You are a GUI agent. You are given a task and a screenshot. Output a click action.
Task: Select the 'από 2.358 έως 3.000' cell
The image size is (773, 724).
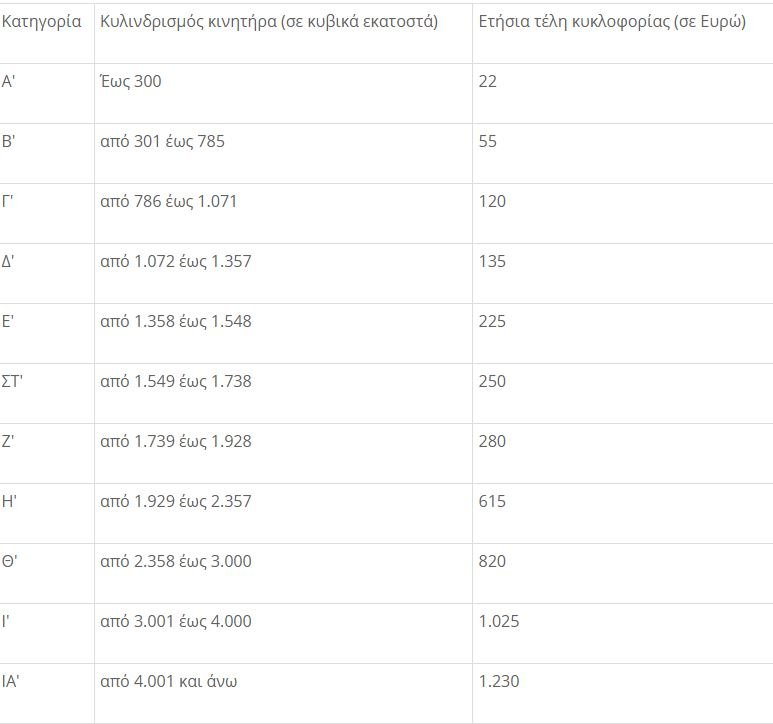[176, 561]
